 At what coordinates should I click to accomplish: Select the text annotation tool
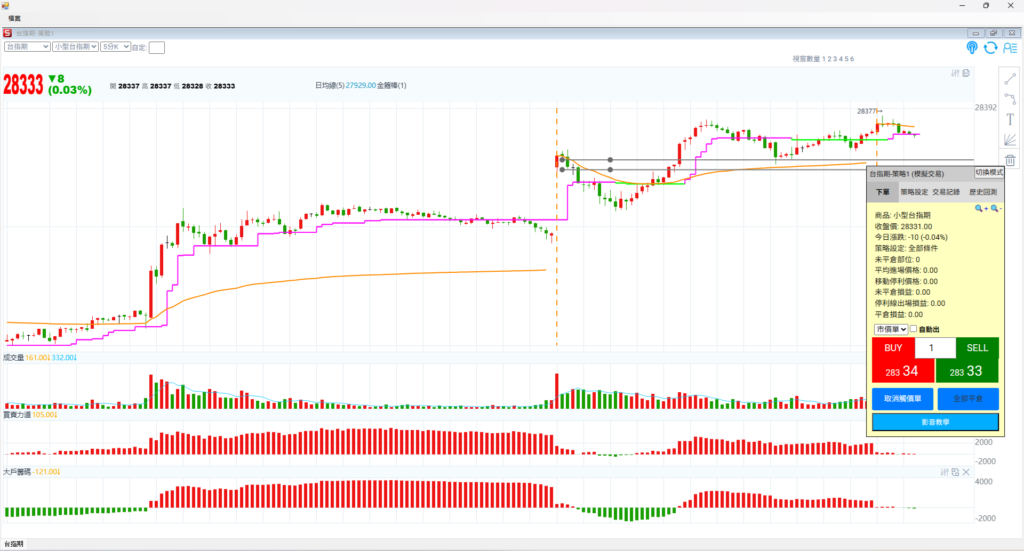1010,120
